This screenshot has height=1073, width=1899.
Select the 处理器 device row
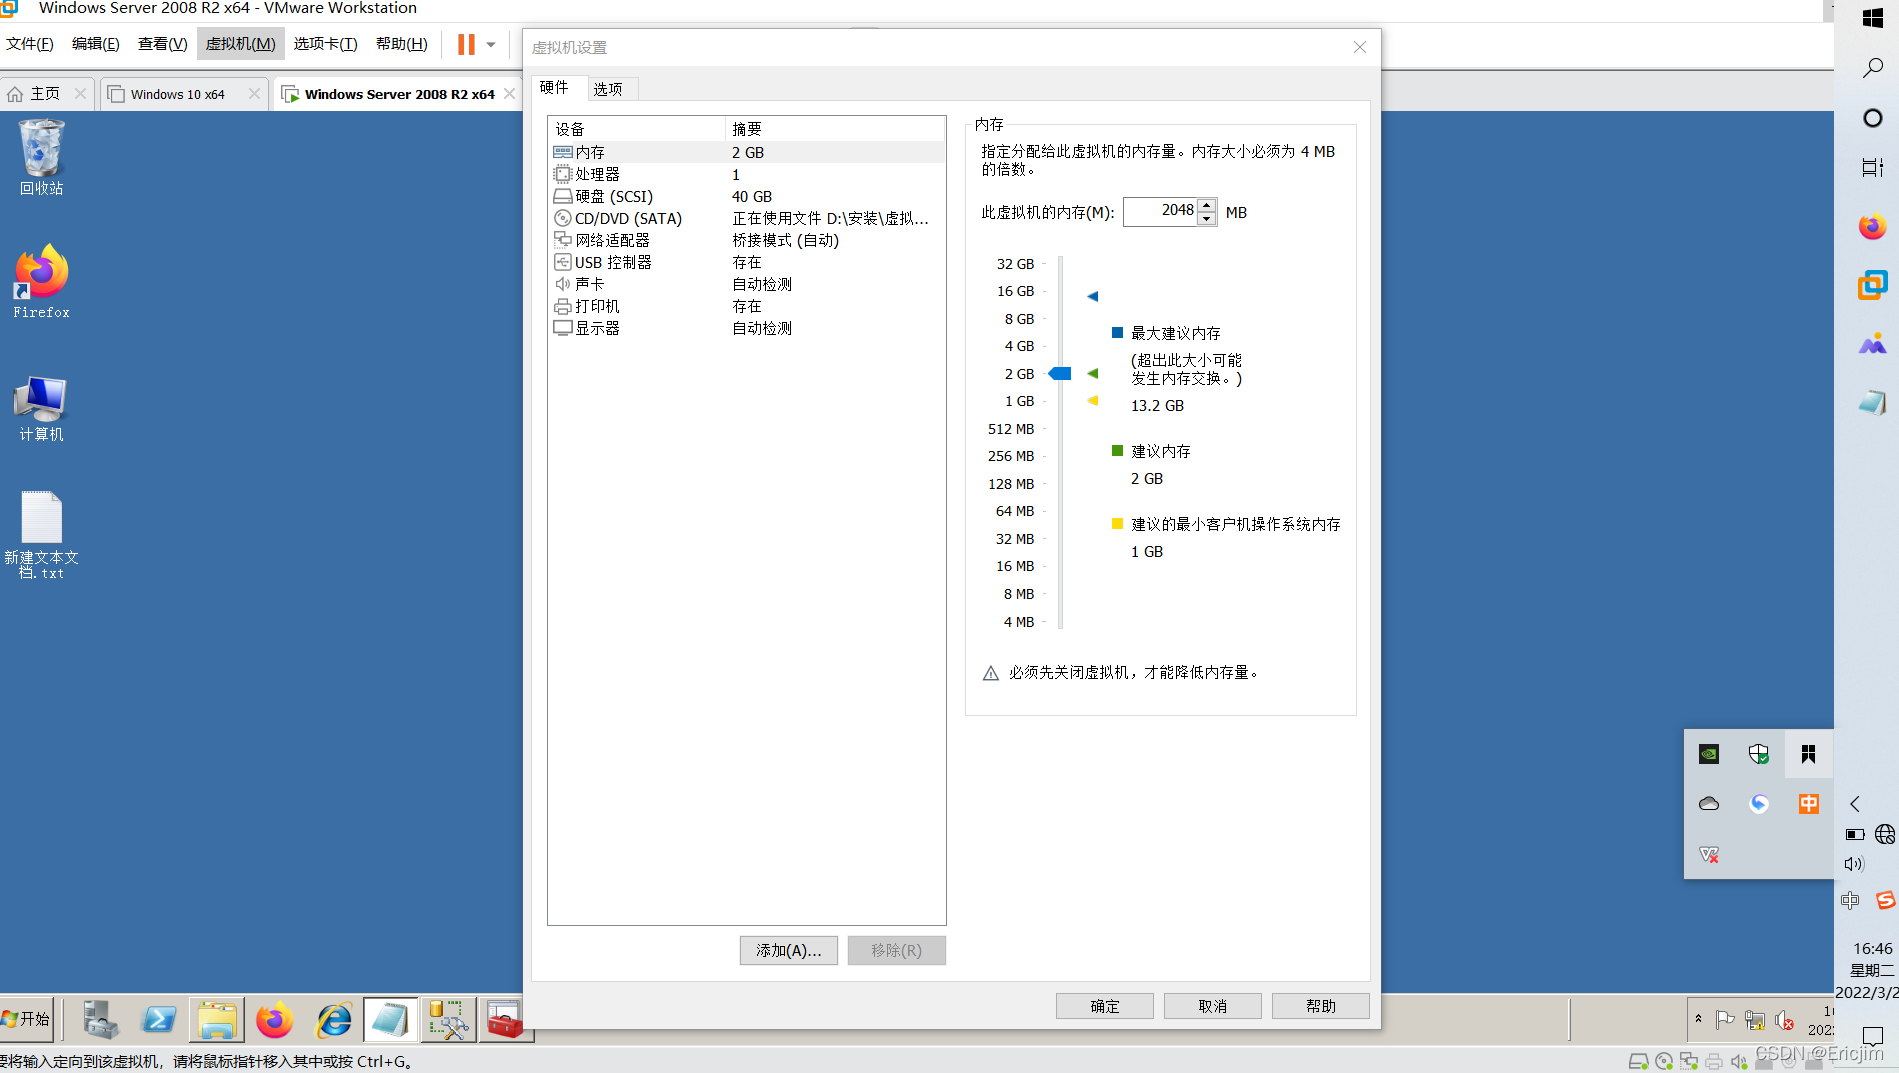point(746,174)
